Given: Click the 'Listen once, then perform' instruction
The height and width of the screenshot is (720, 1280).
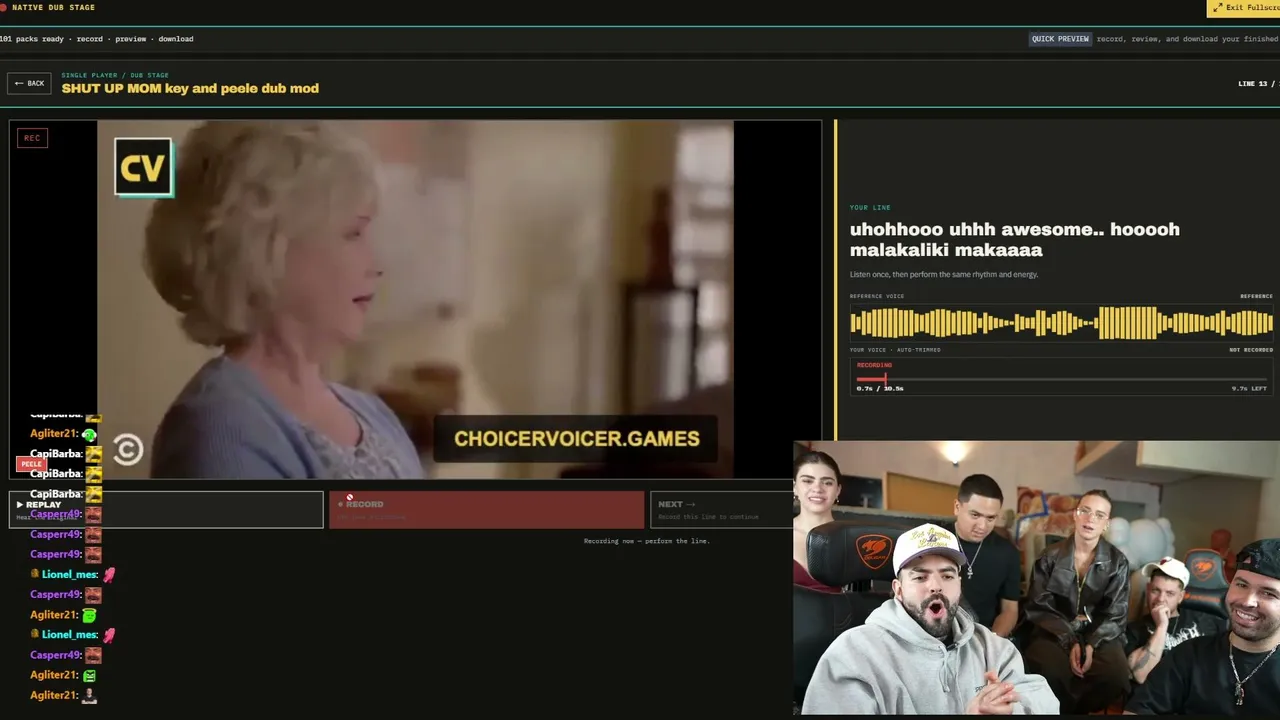Looking at the screenshot, I should pyautogui.click(x=944, y=274).
